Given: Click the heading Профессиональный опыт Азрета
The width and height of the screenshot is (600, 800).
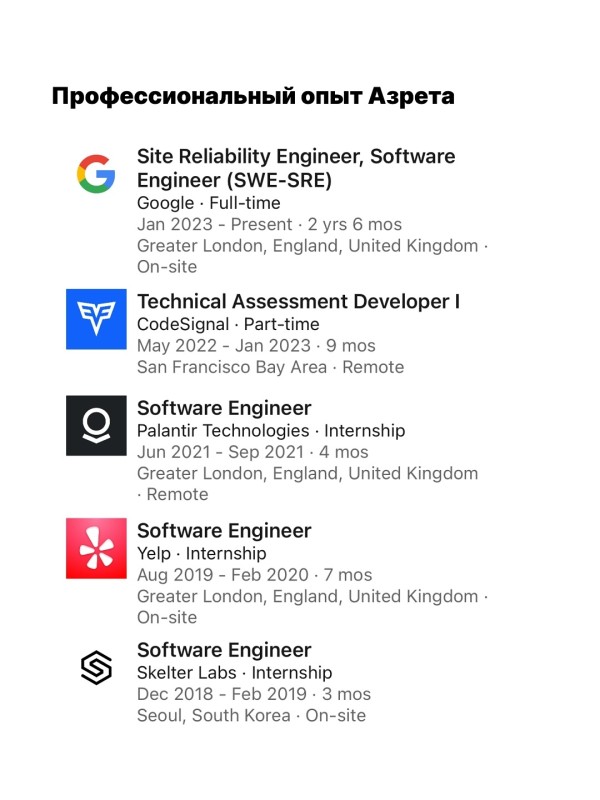Looking at the screenshot, I should point(253,96).
